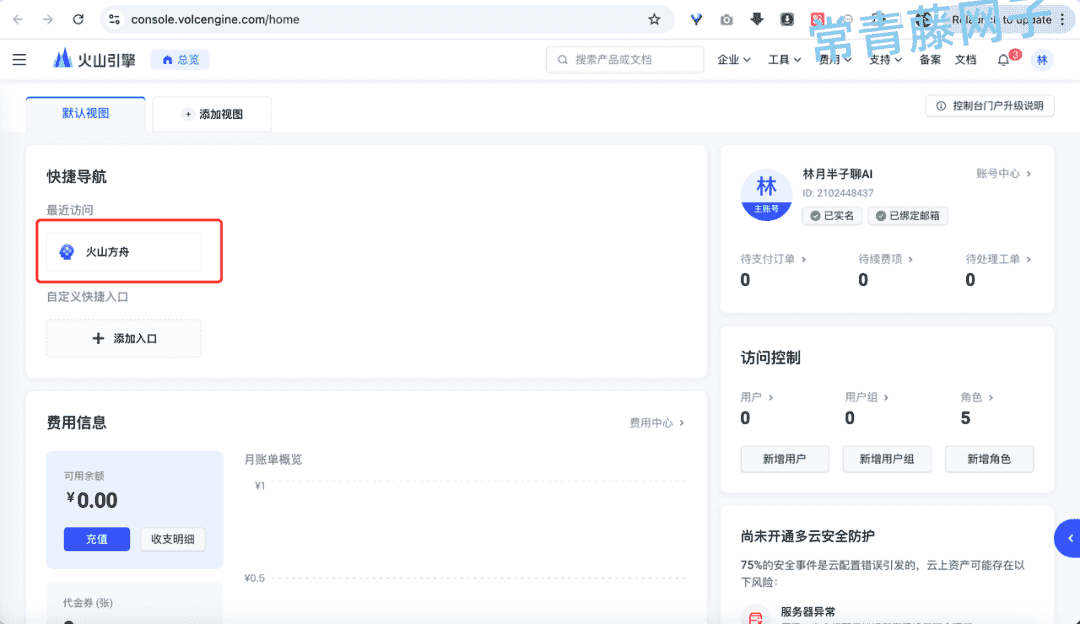The width and height of the screenshot is (1080, 624).
Task: Open 待支付订单 link
Action: [x=773, y=259]
